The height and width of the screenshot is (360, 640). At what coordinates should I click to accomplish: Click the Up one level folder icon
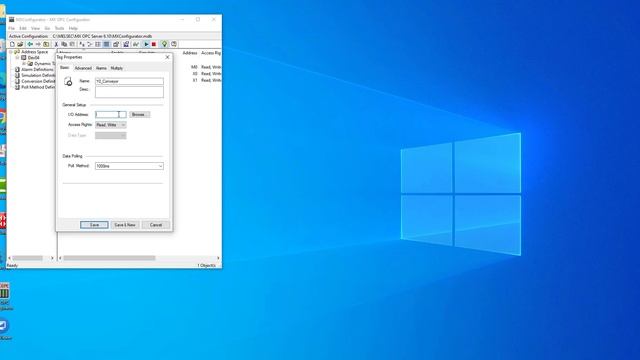coord(46,44)
